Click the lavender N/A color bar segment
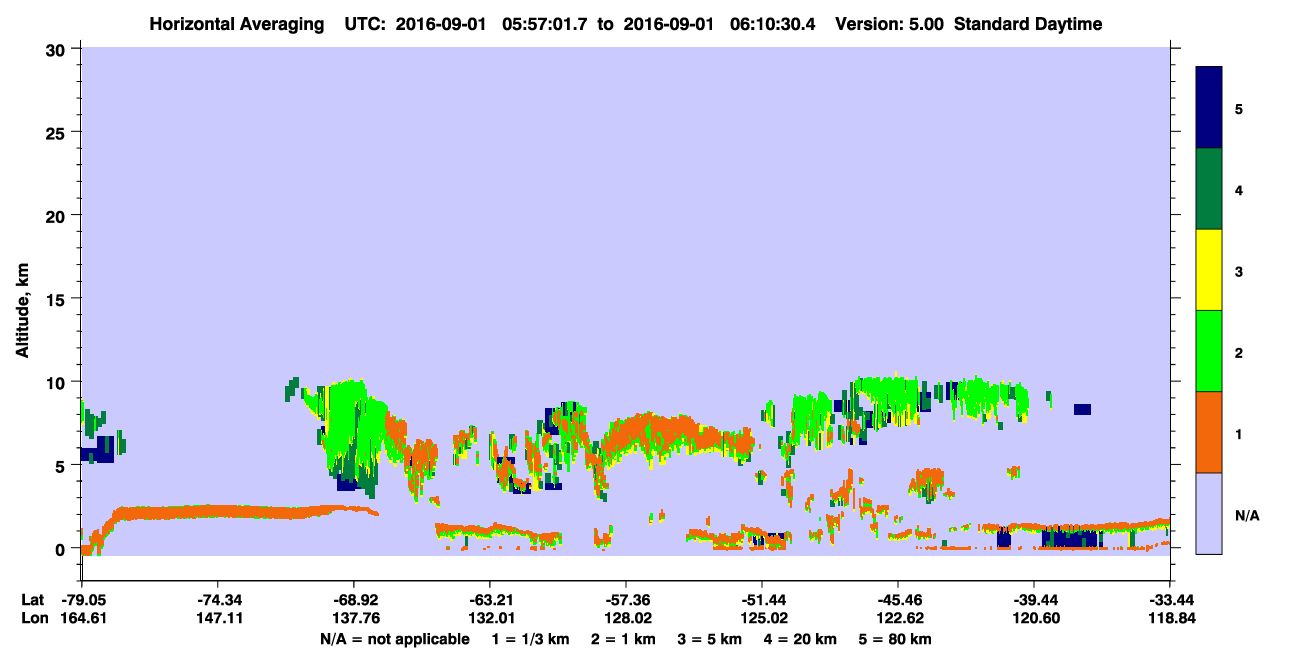This screenshot has height=667, width=1300. point(1209,513)
